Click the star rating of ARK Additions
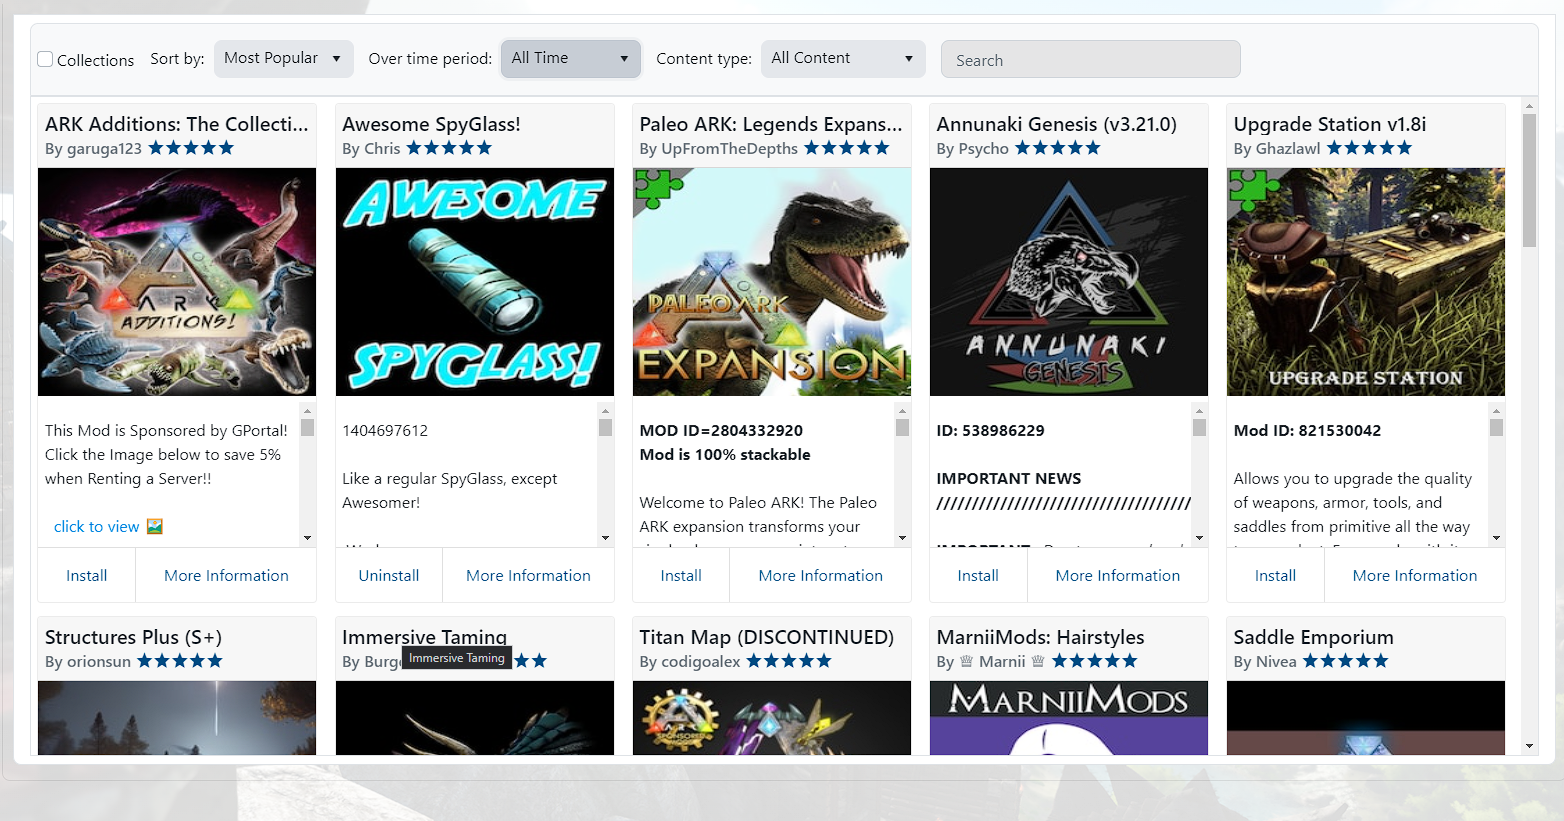 pos(191,148)
